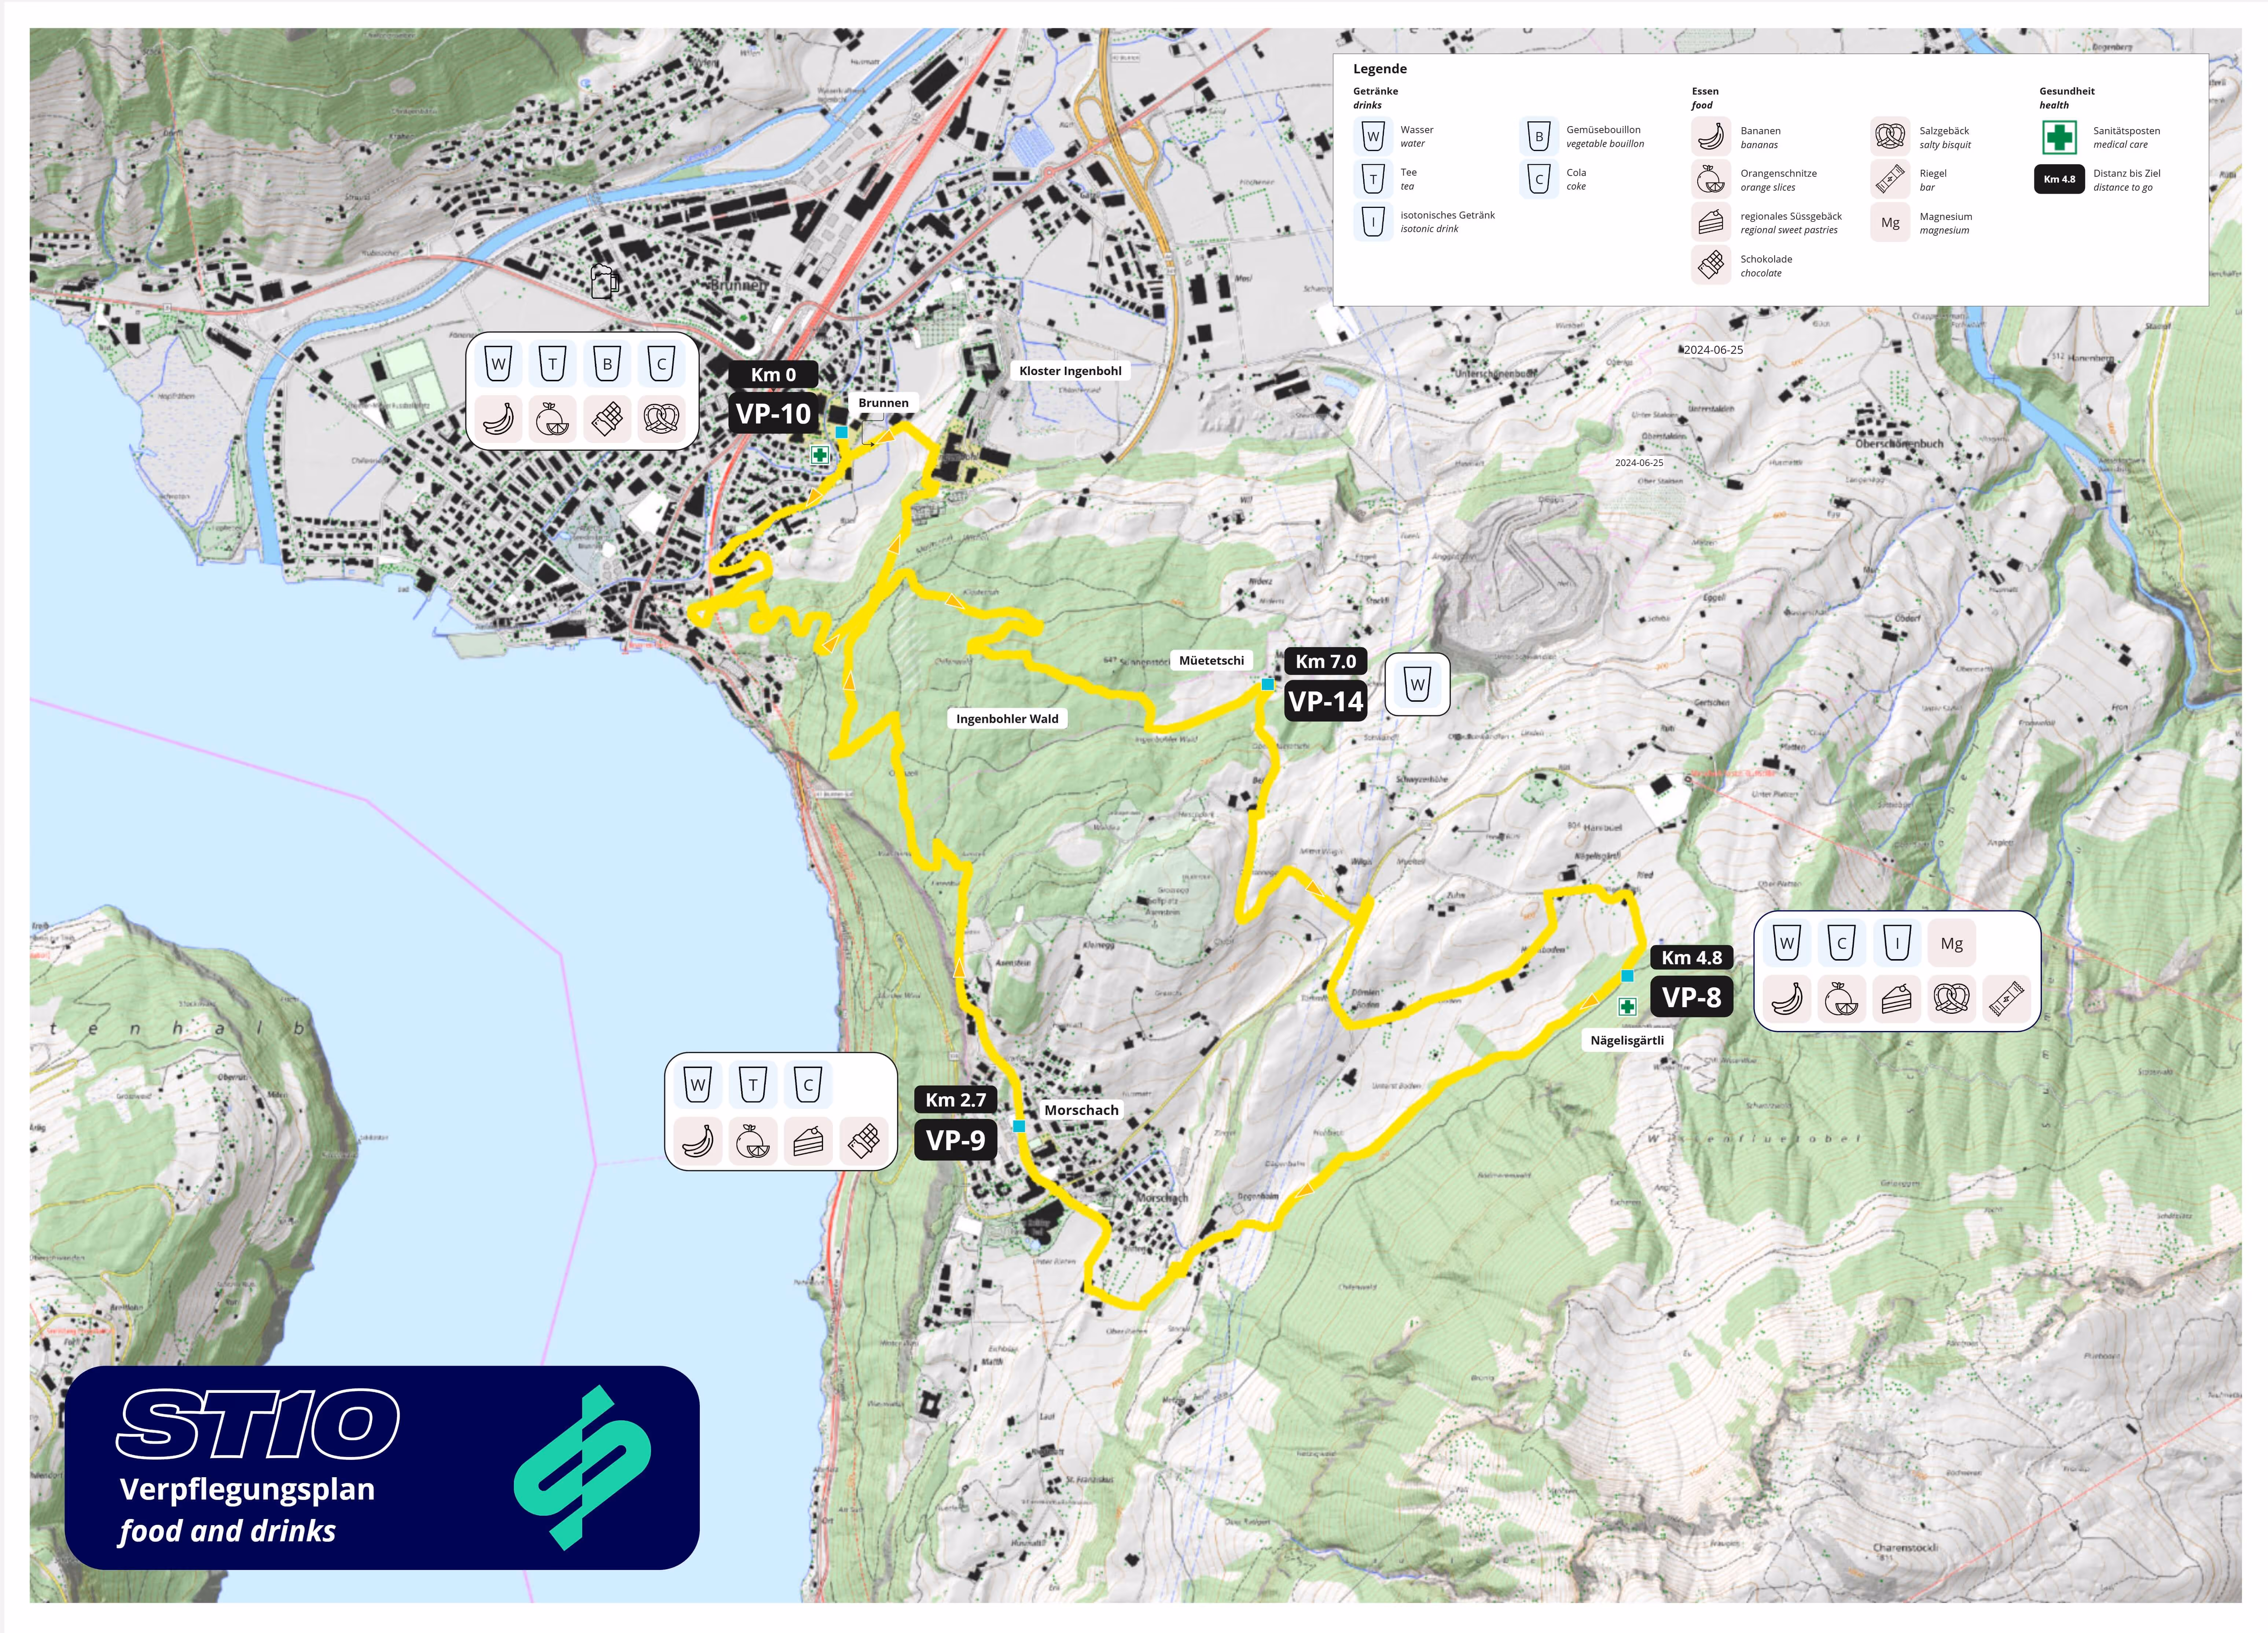
Task: Click the Schokolade icon in the legend
Action: pos(1711,265)
